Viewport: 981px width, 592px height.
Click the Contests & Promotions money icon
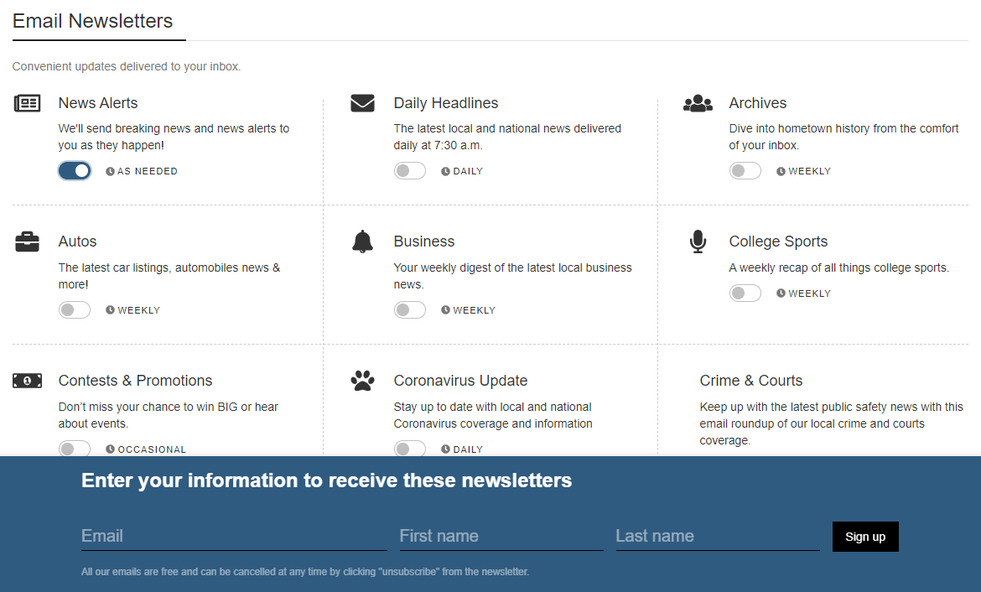pos(27,380)
